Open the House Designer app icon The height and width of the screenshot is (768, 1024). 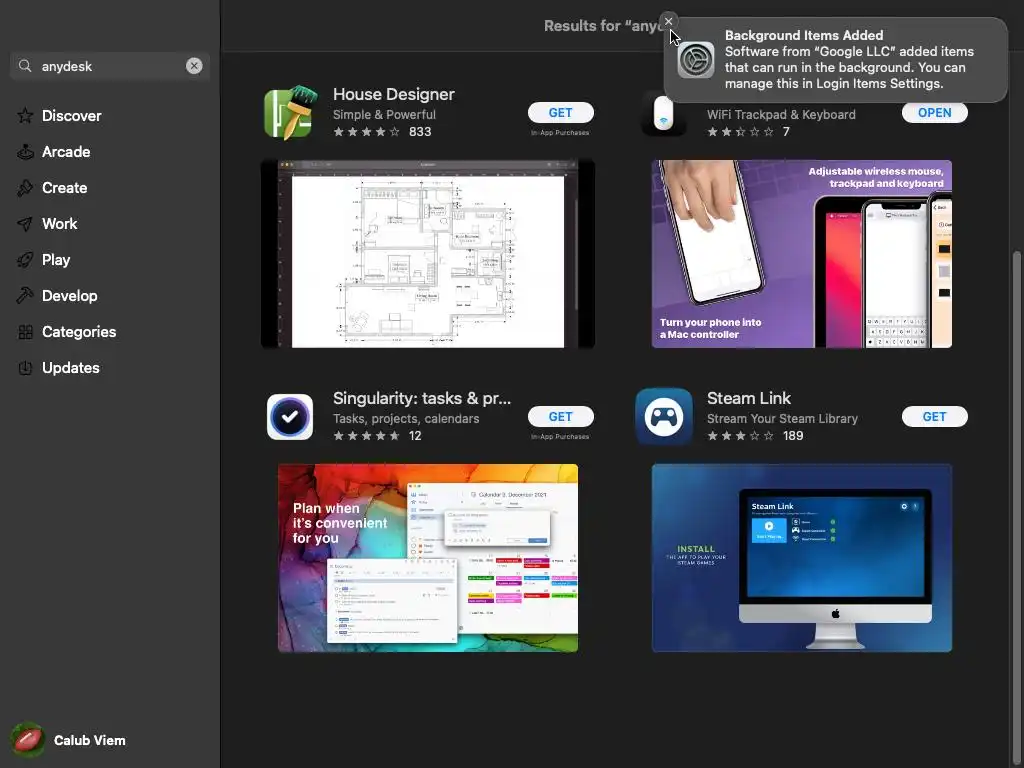[290, 112]
